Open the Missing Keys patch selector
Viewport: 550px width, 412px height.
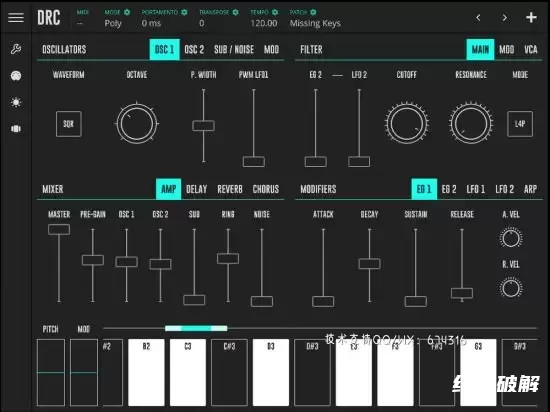[x=315, y=23]
